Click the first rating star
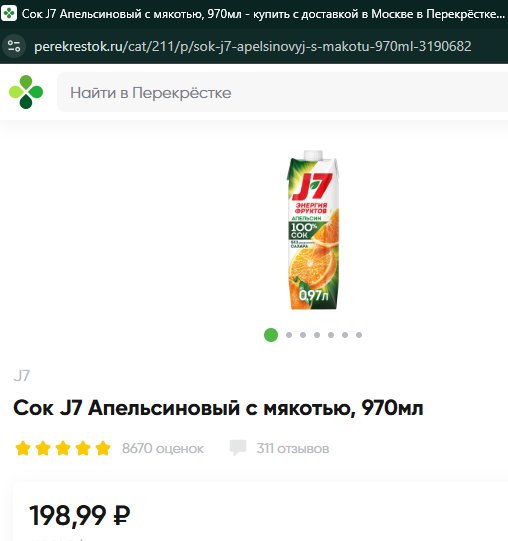Viewport: 508px width, 541px height. pyautogui.click(x=23, y=448)
